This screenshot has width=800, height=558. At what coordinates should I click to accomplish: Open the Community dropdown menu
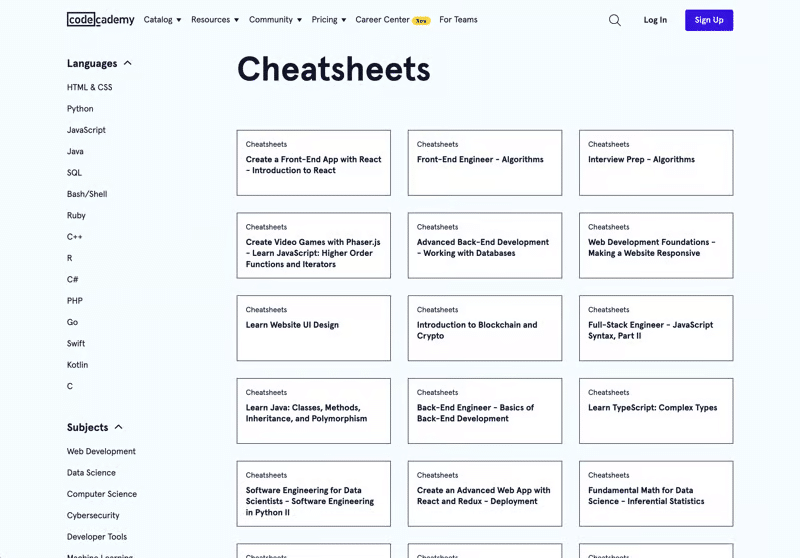275,20
